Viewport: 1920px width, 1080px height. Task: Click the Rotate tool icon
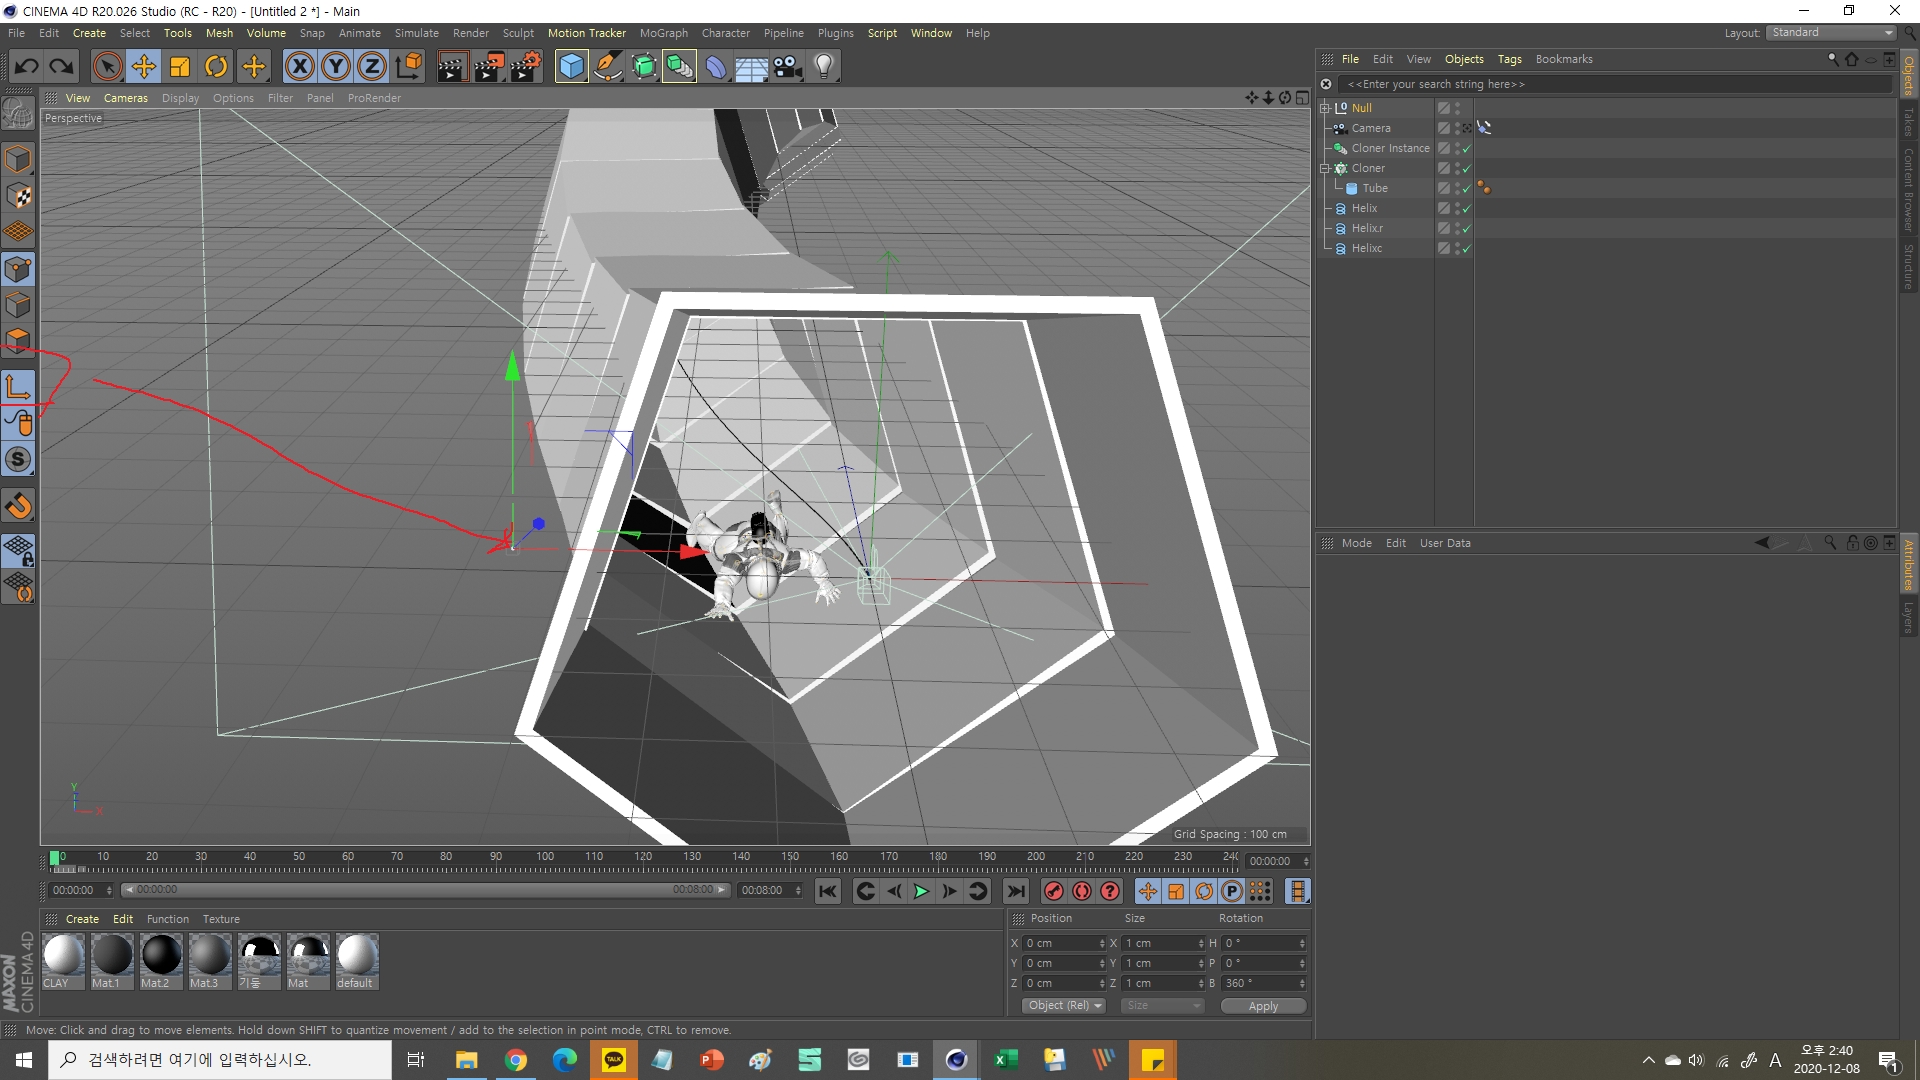(216, 65)
